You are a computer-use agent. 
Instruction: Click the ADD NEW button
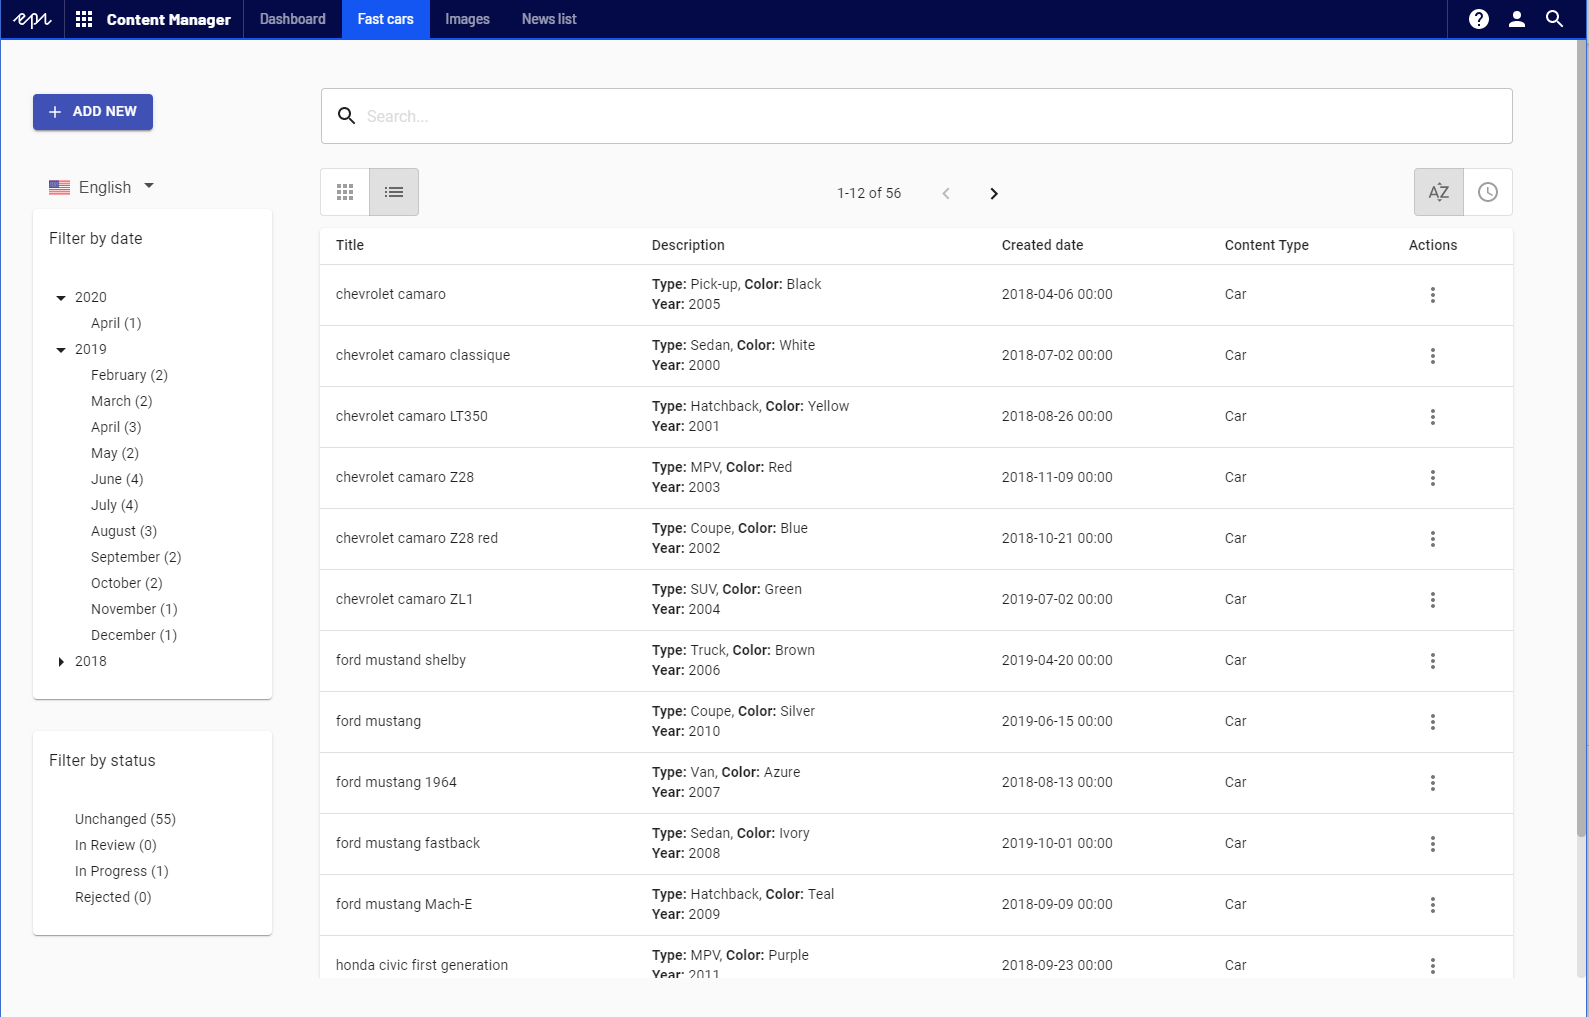point(93,112)
